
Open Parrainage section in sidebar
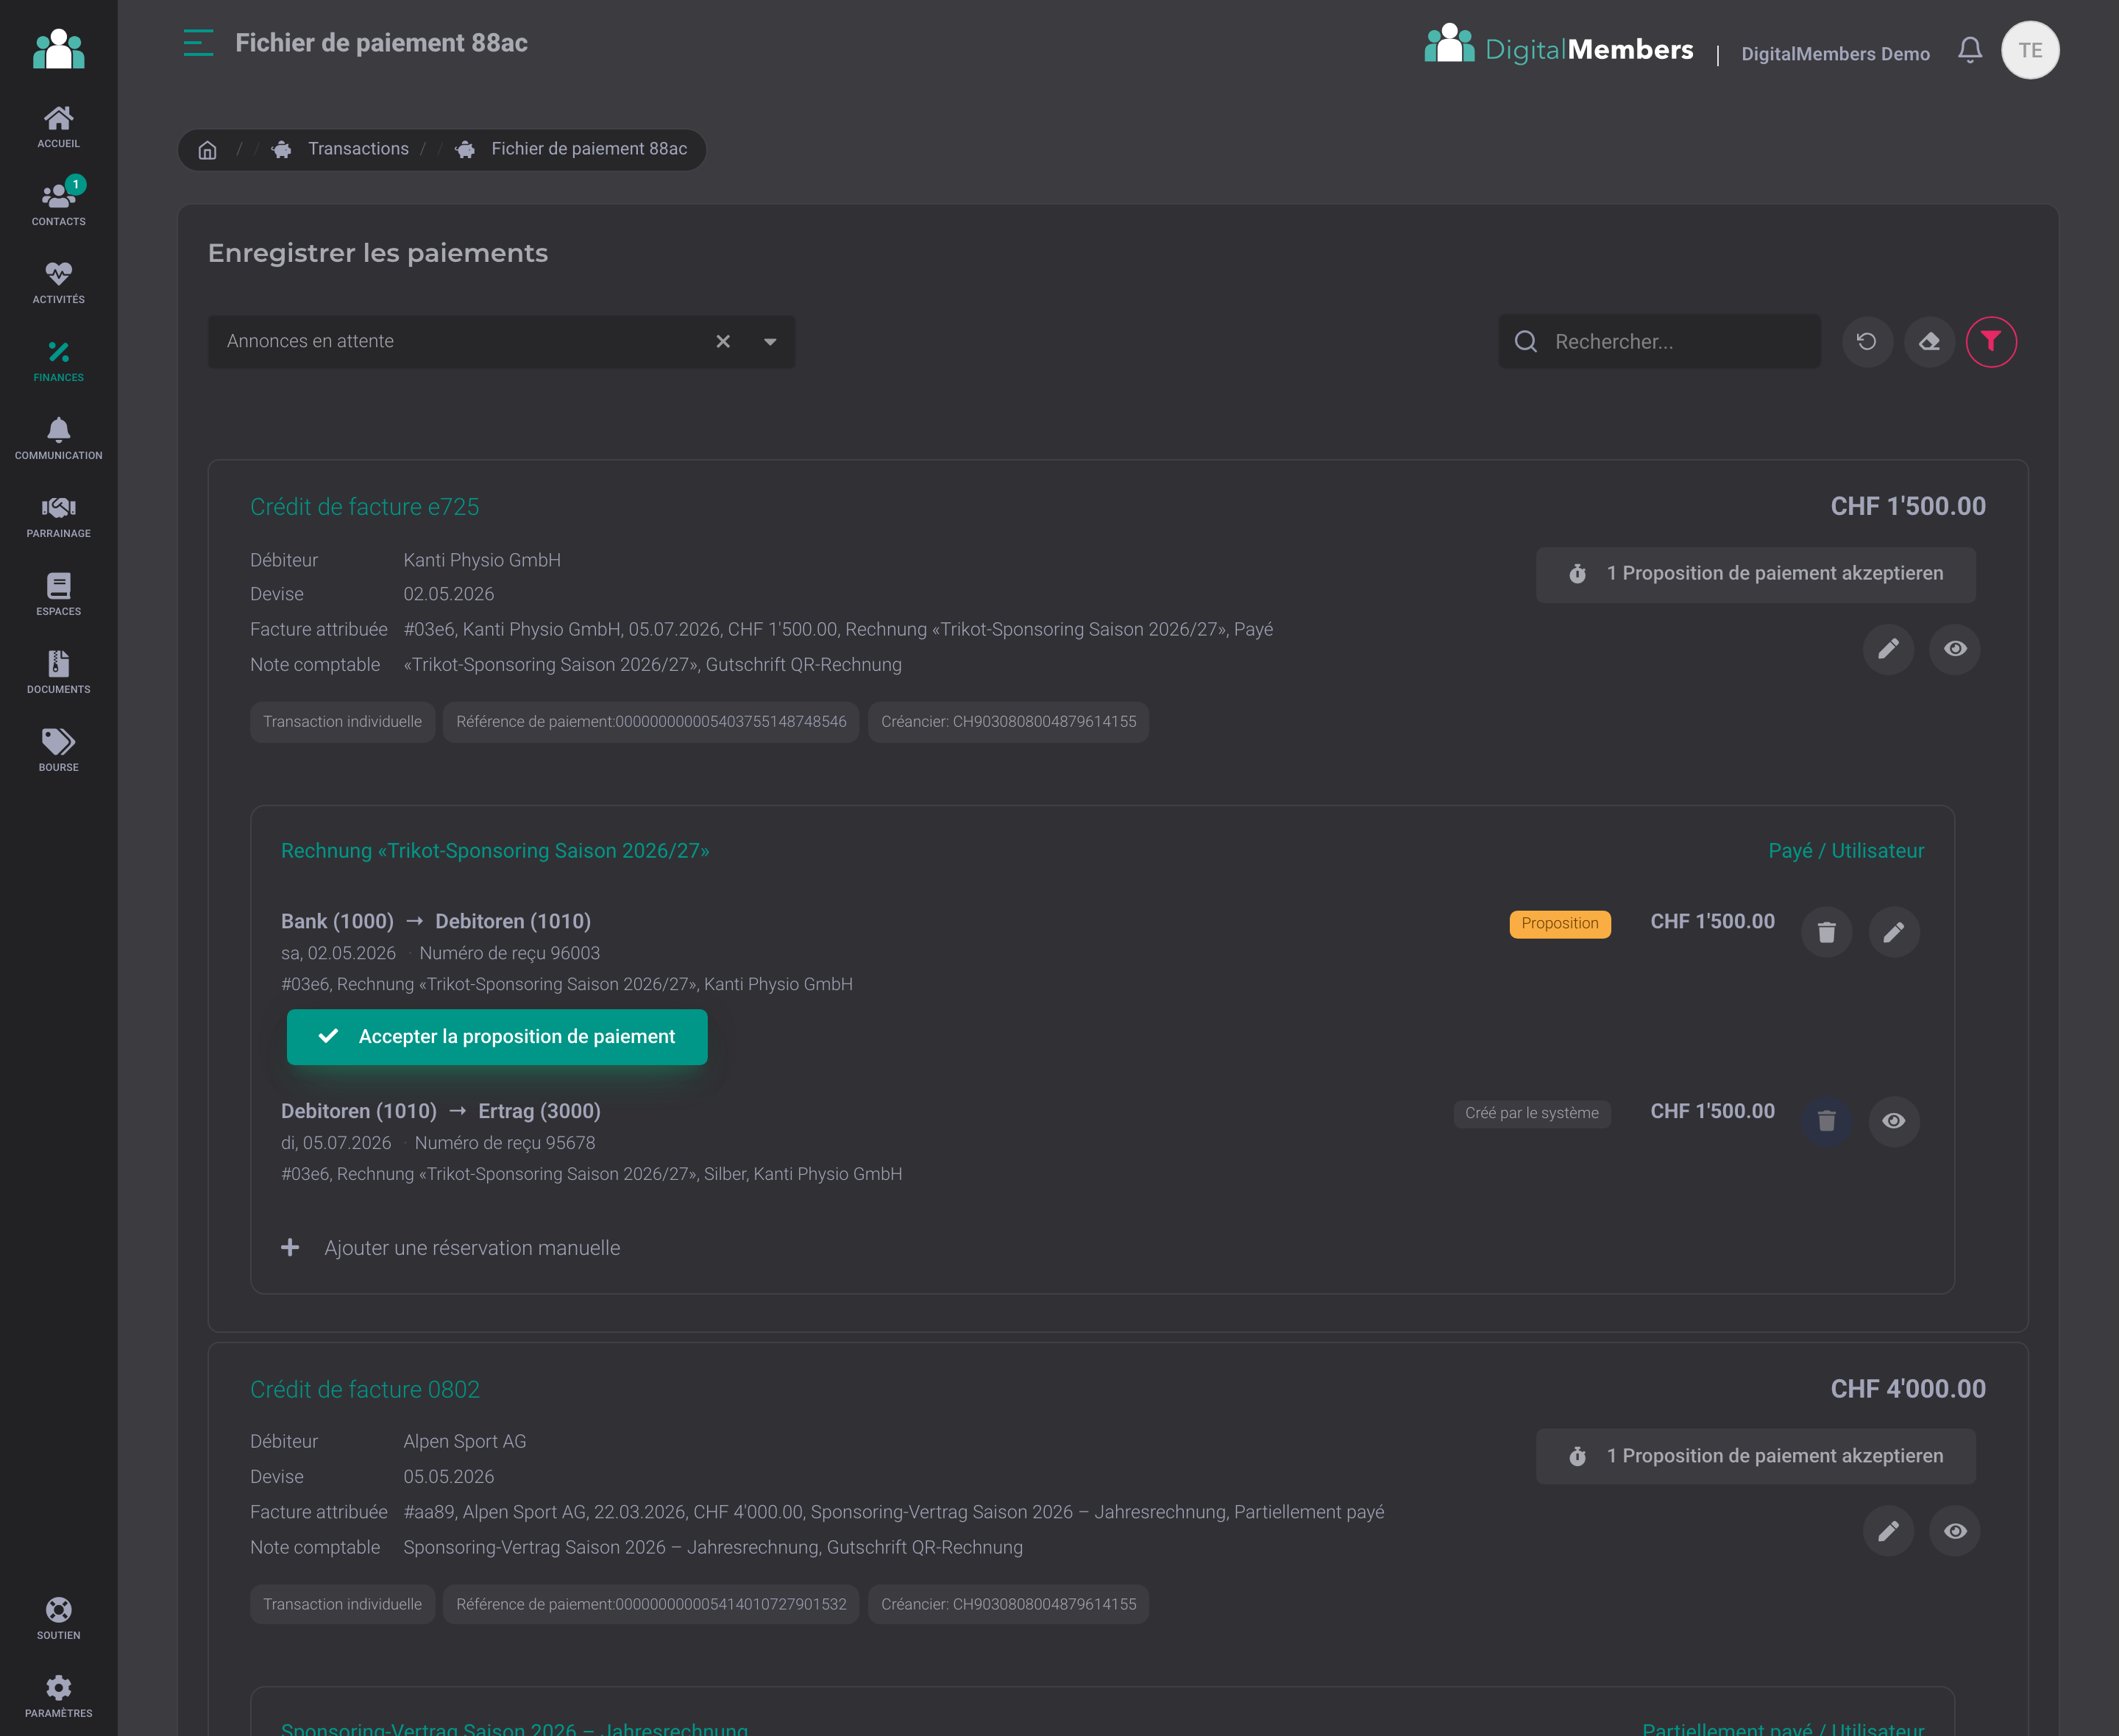(x=58, y=517)
